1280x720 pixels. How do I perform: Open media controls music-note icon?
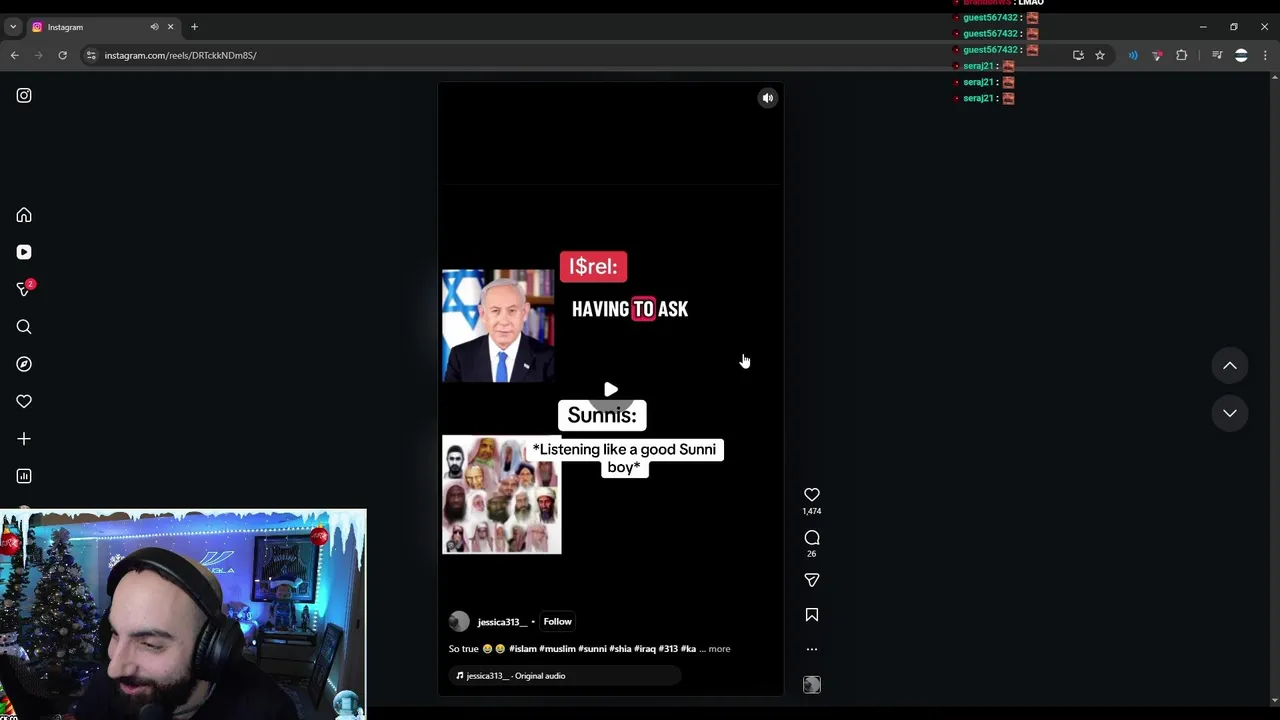point(1217,55)
